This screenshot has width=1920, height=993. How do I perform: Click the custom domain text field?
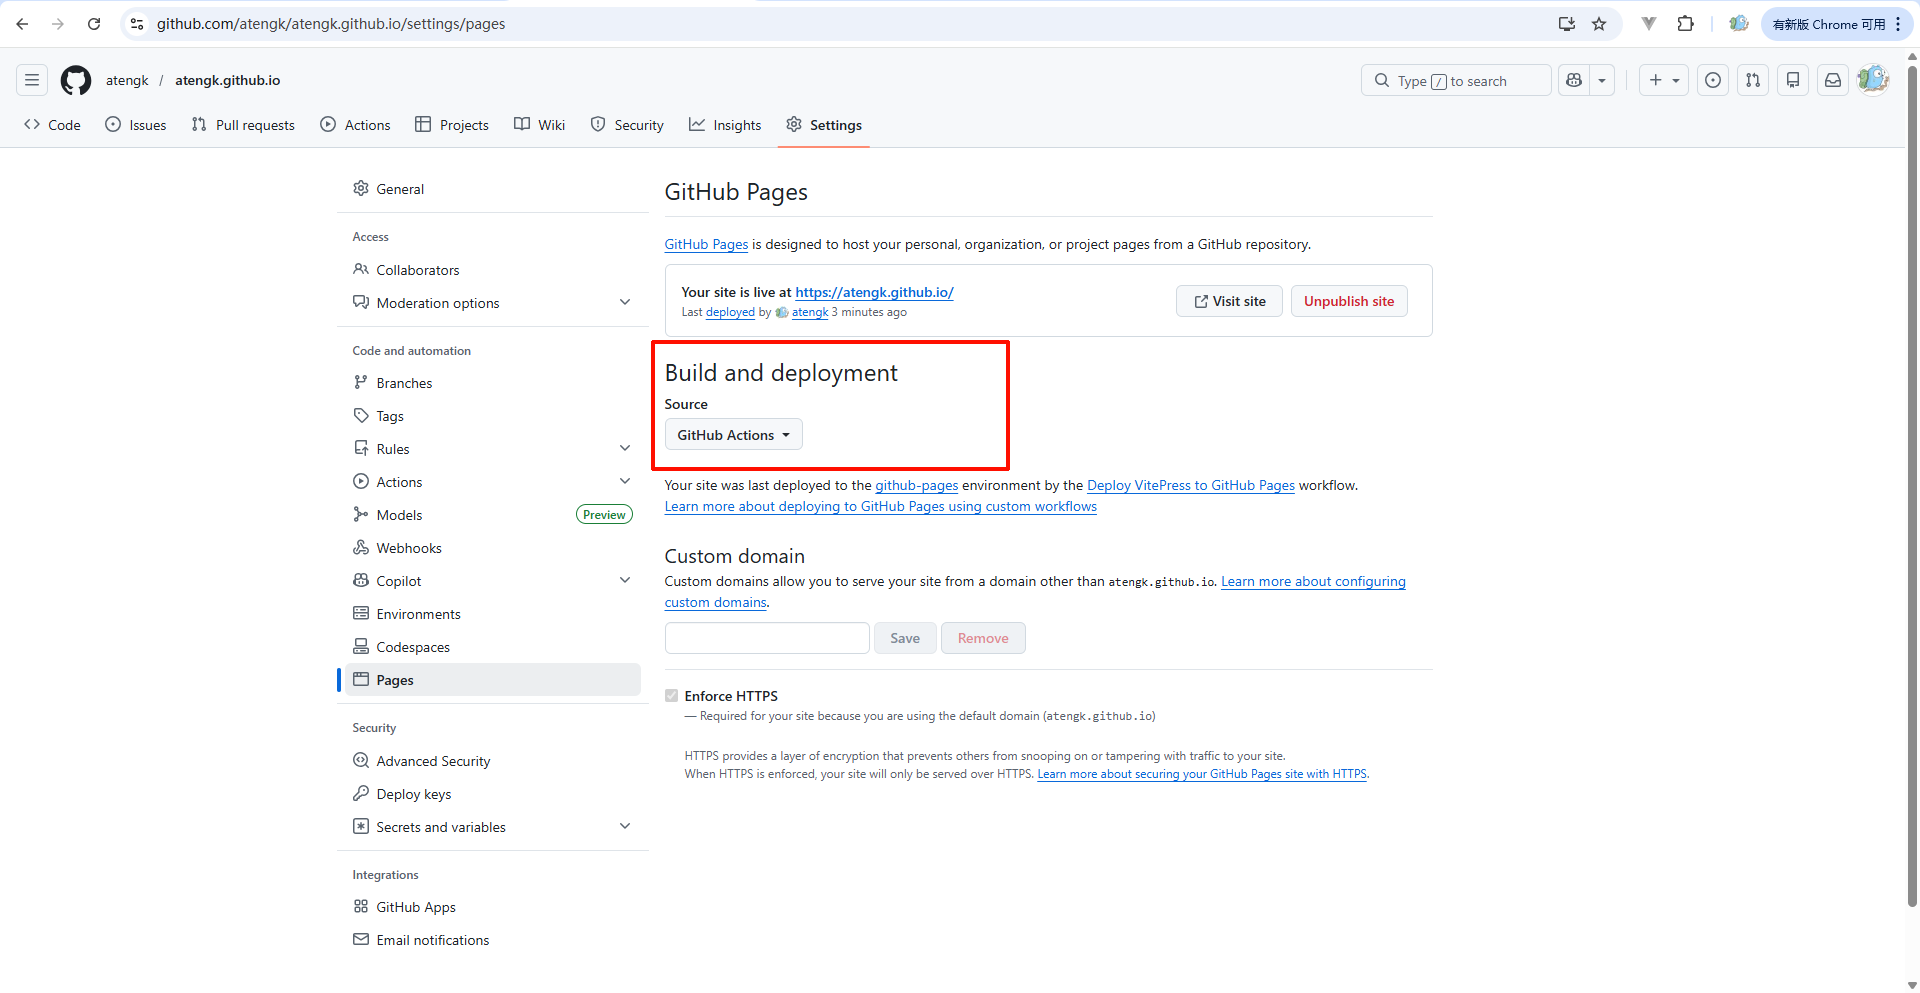click(x=767, y=638)
